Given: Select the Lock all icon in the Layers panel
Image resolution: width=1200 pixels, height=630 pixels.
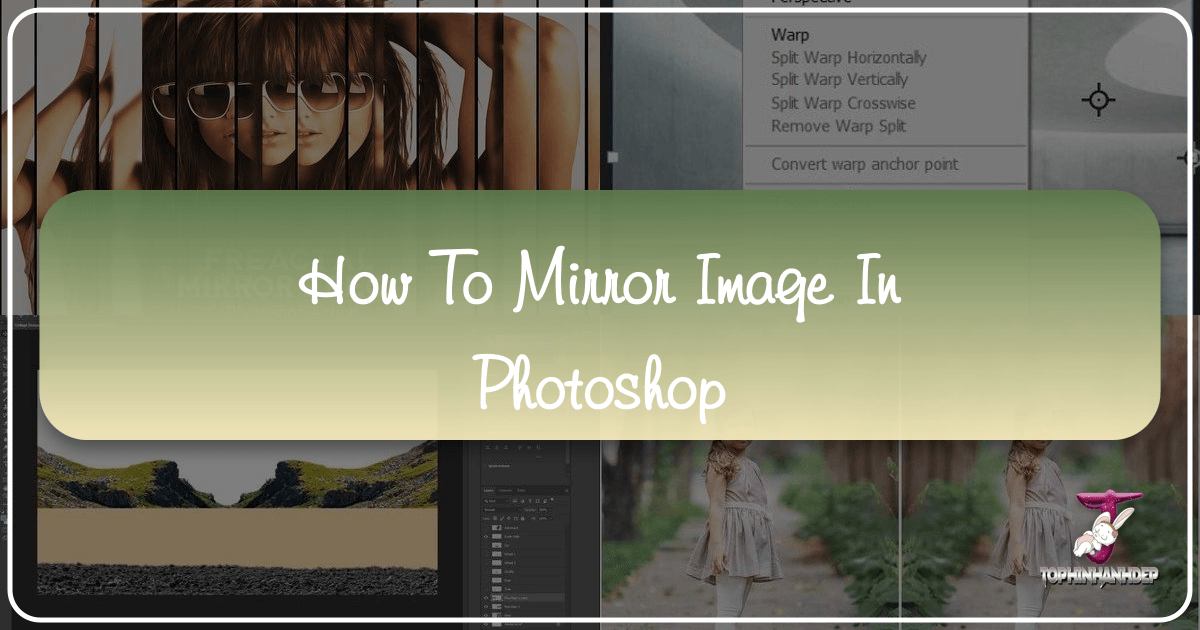Looking at the screenshot, I should point(522,518).
